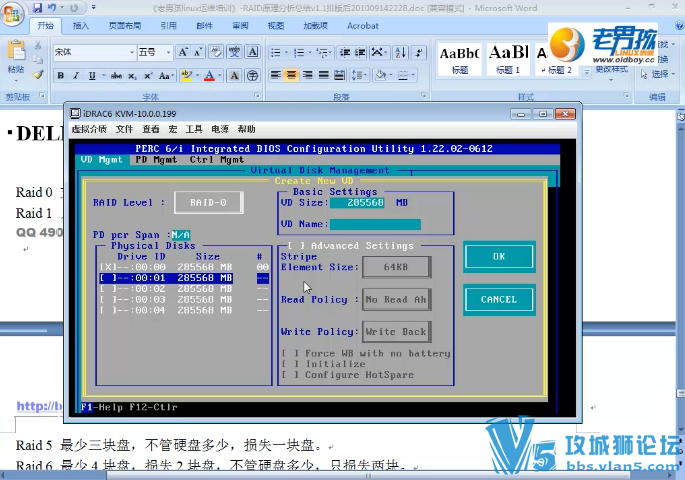Open the Change Case Aa dropdown

pyautogui.click(x=166, y=76)
